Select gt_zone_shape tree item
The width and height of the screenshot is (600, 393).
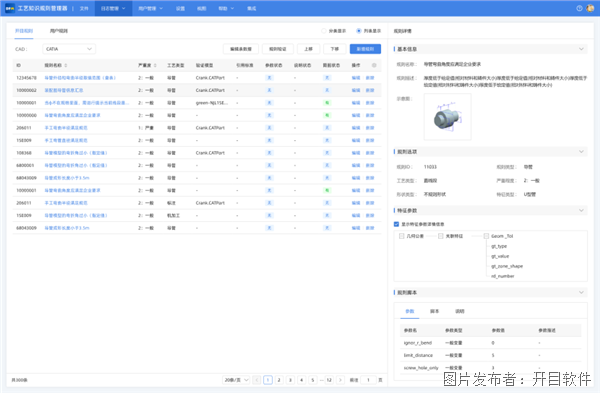click(x=507, y=266)
